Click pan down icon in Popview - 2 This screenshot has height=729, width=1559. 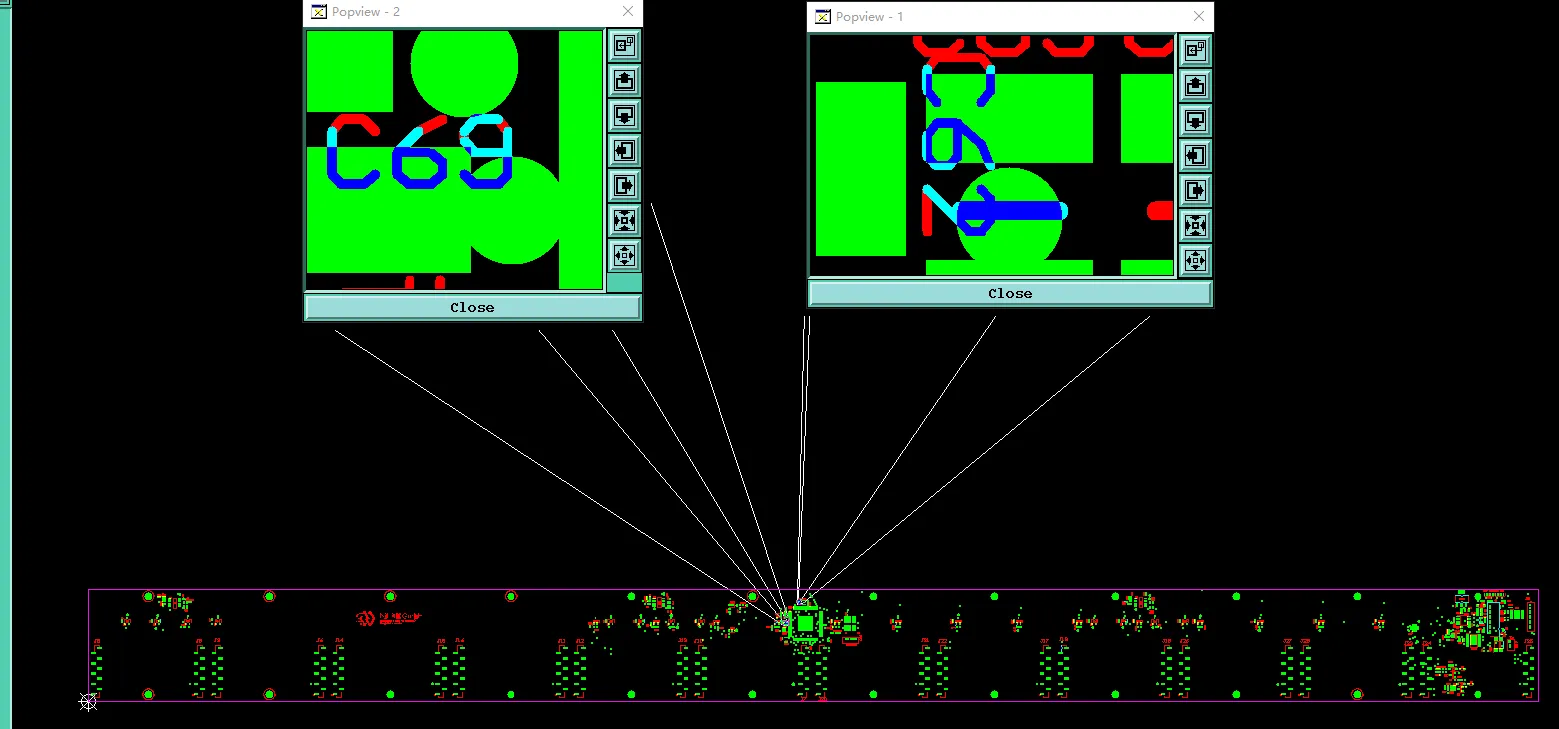(624, 115)
